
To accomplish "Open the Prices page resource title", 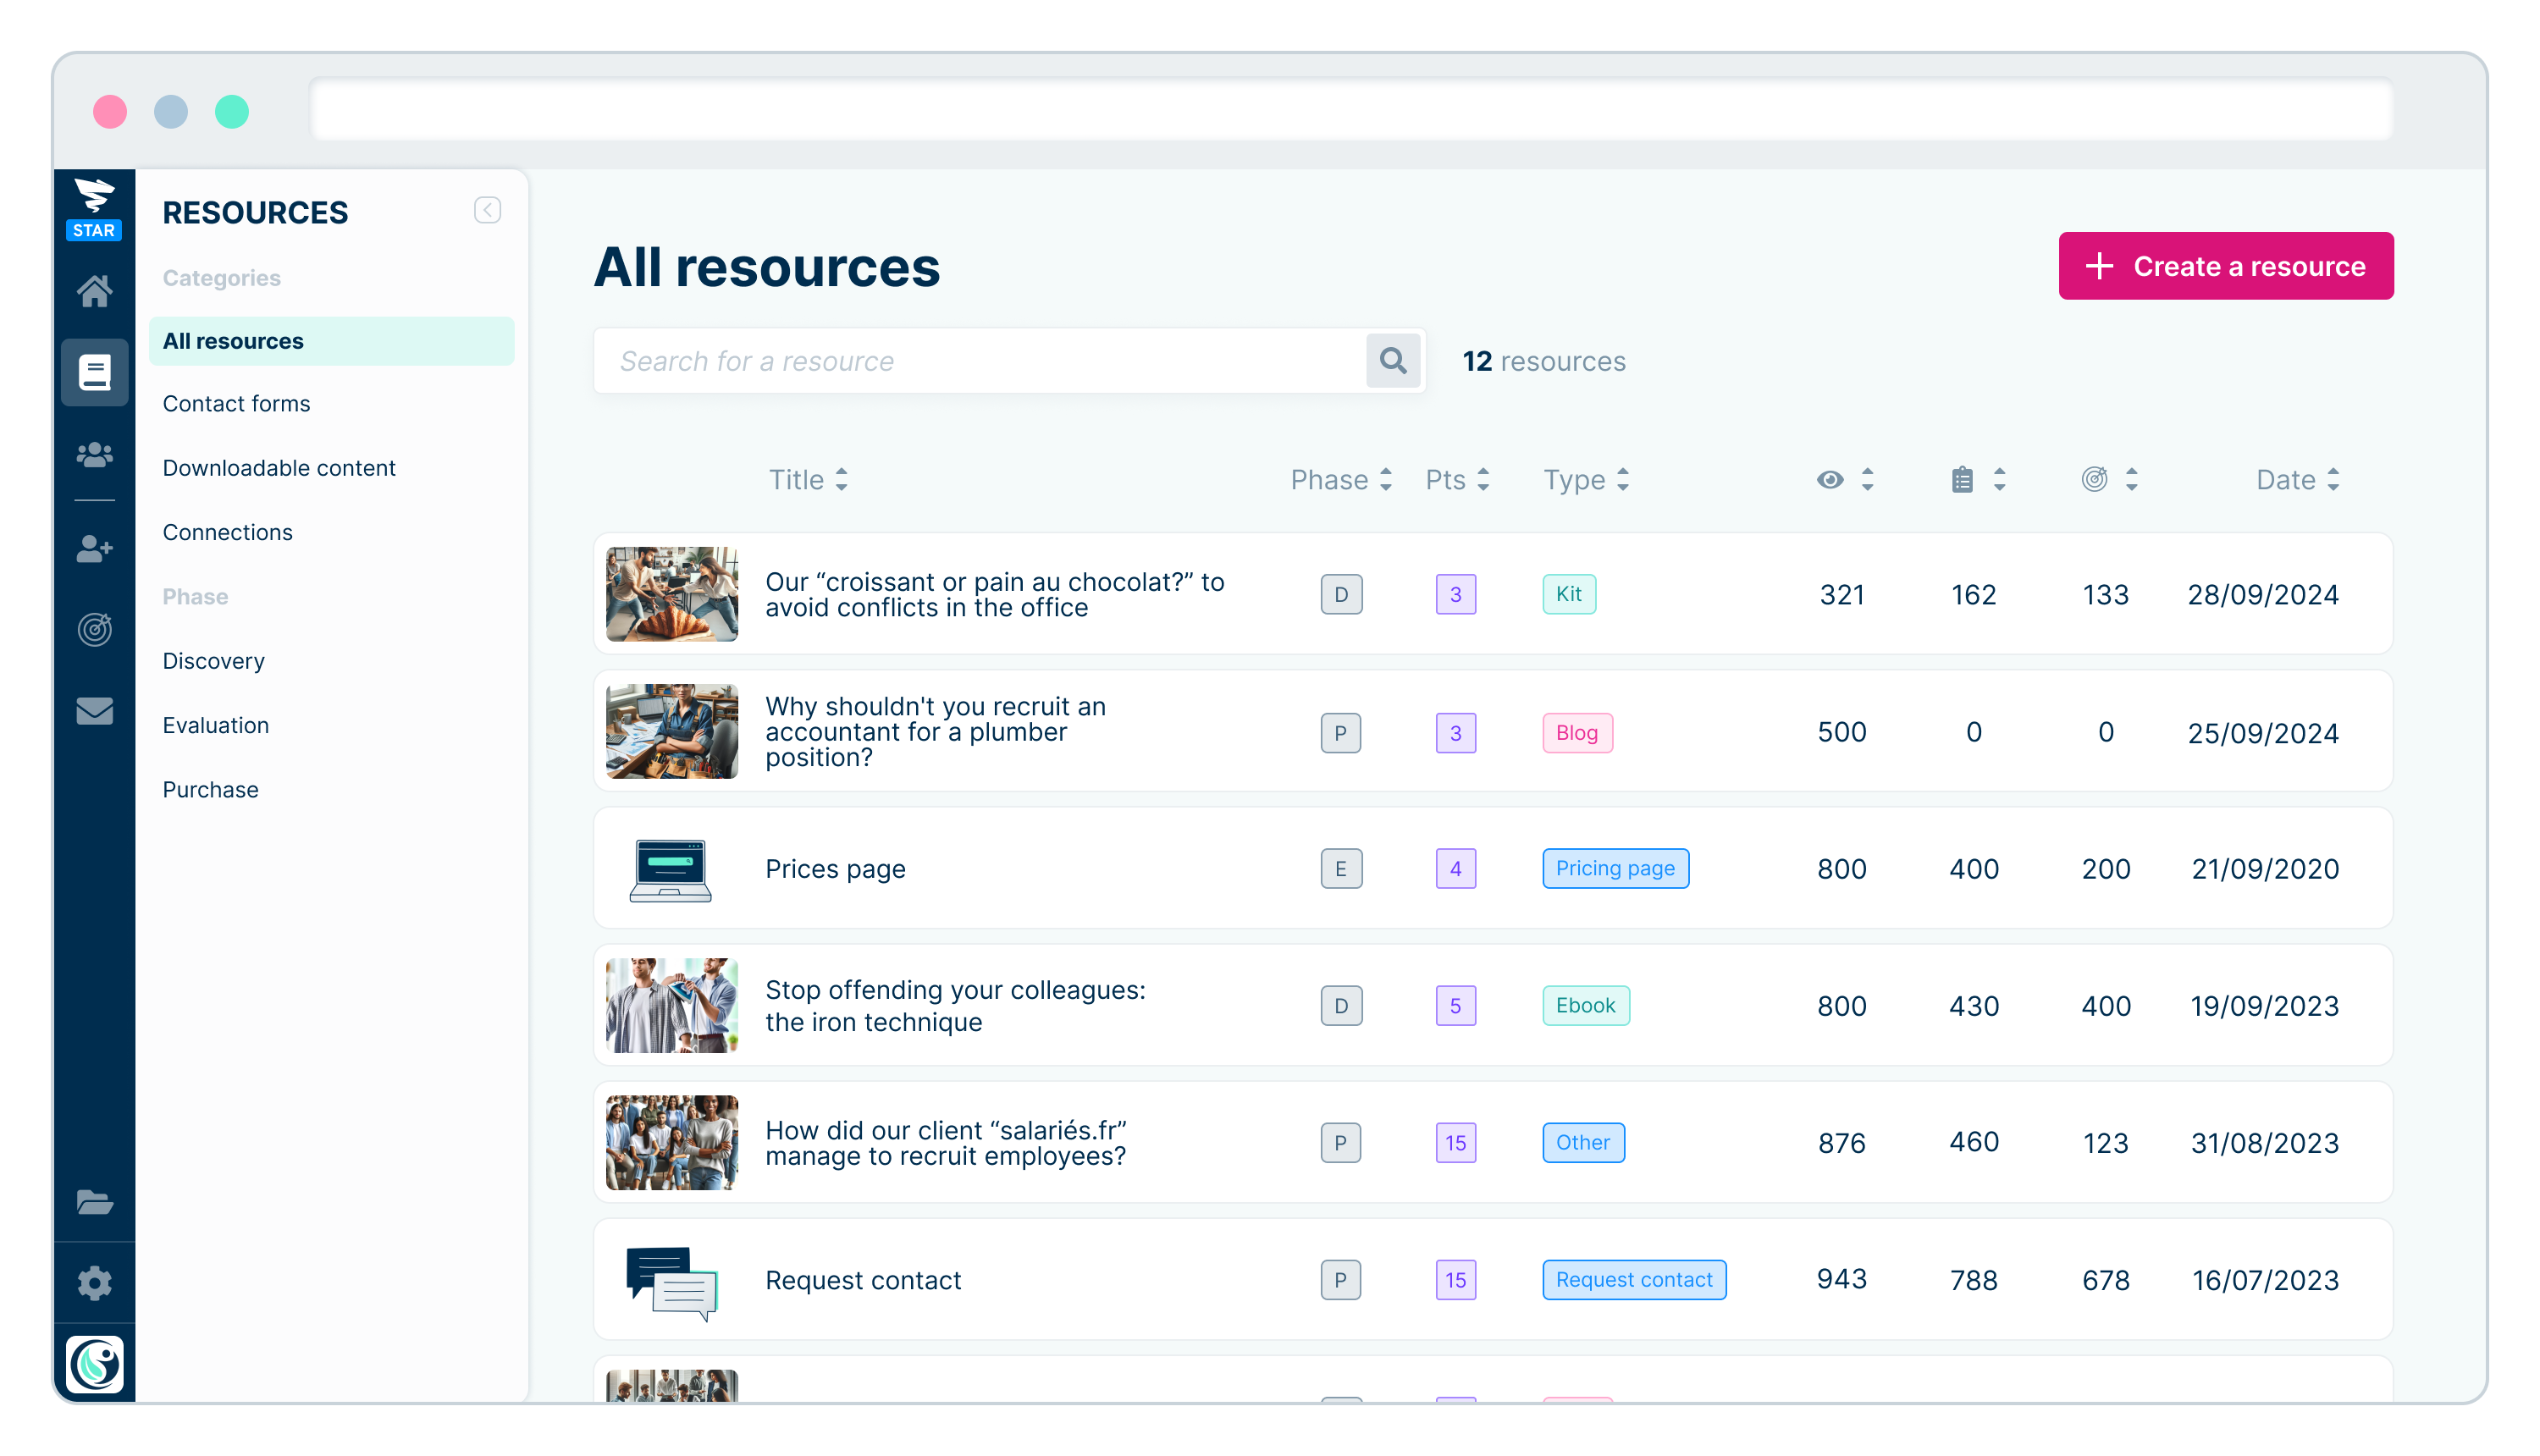I will tap(835, 869).
